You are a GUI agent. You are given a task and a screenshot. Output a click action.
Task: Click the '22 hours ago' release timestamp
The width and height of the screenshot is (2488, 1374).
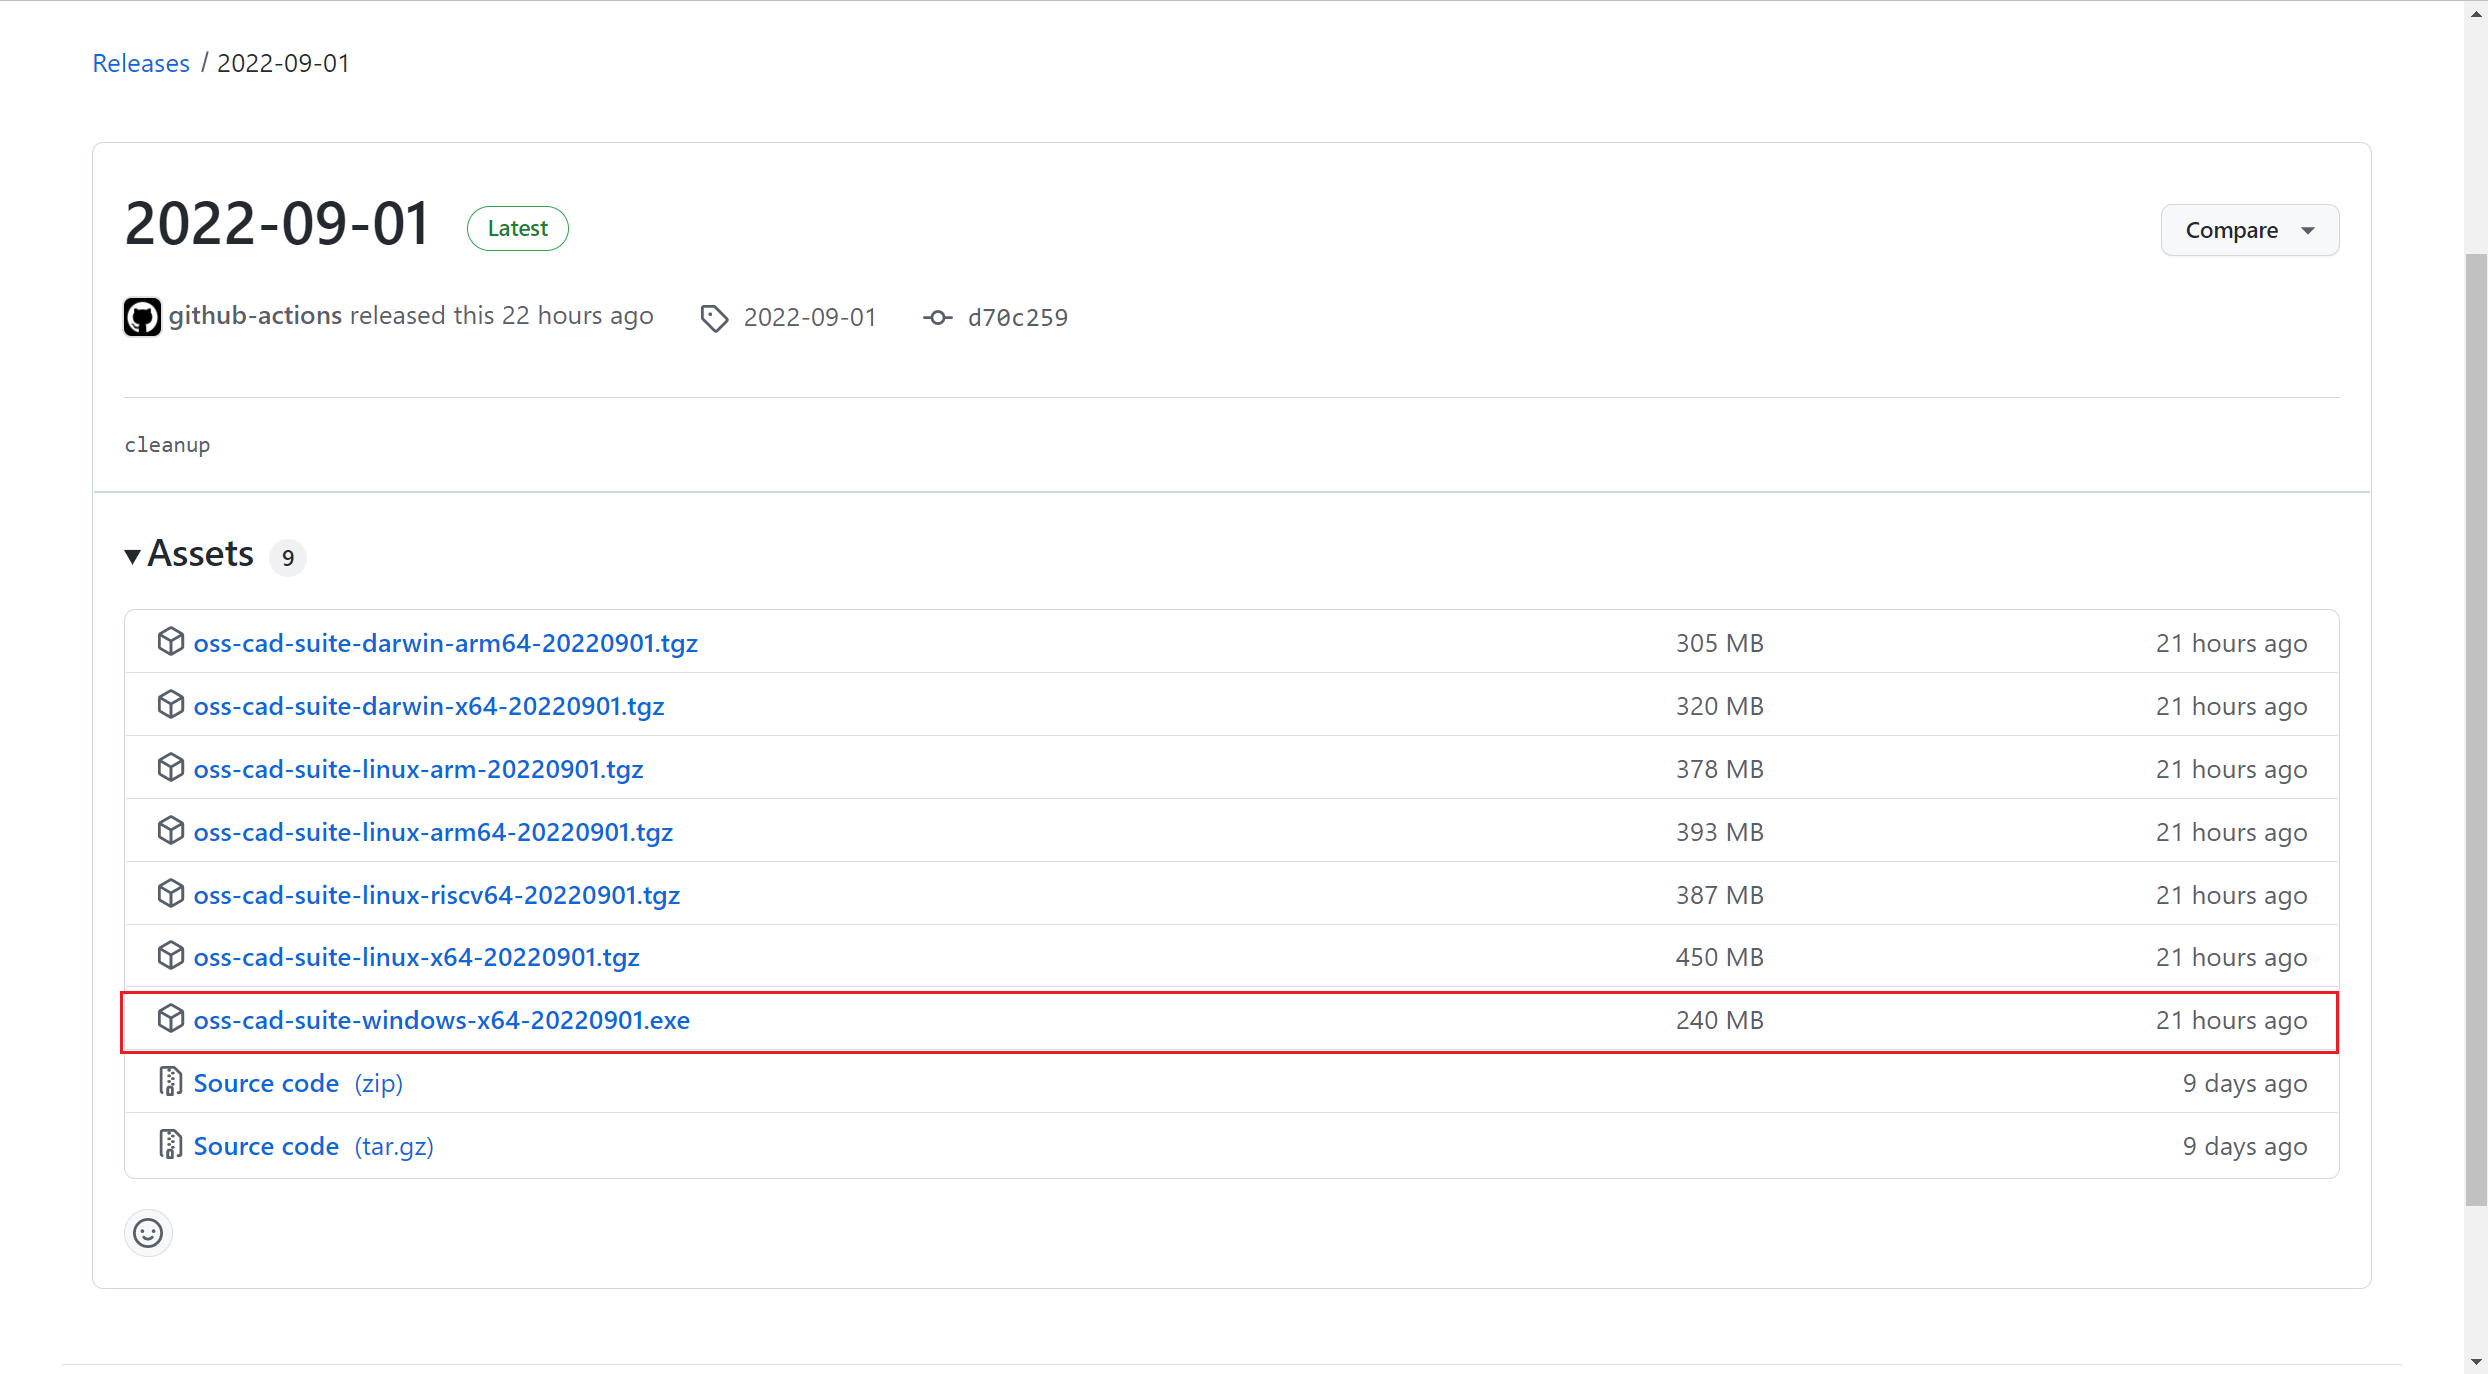coord(577,315)
